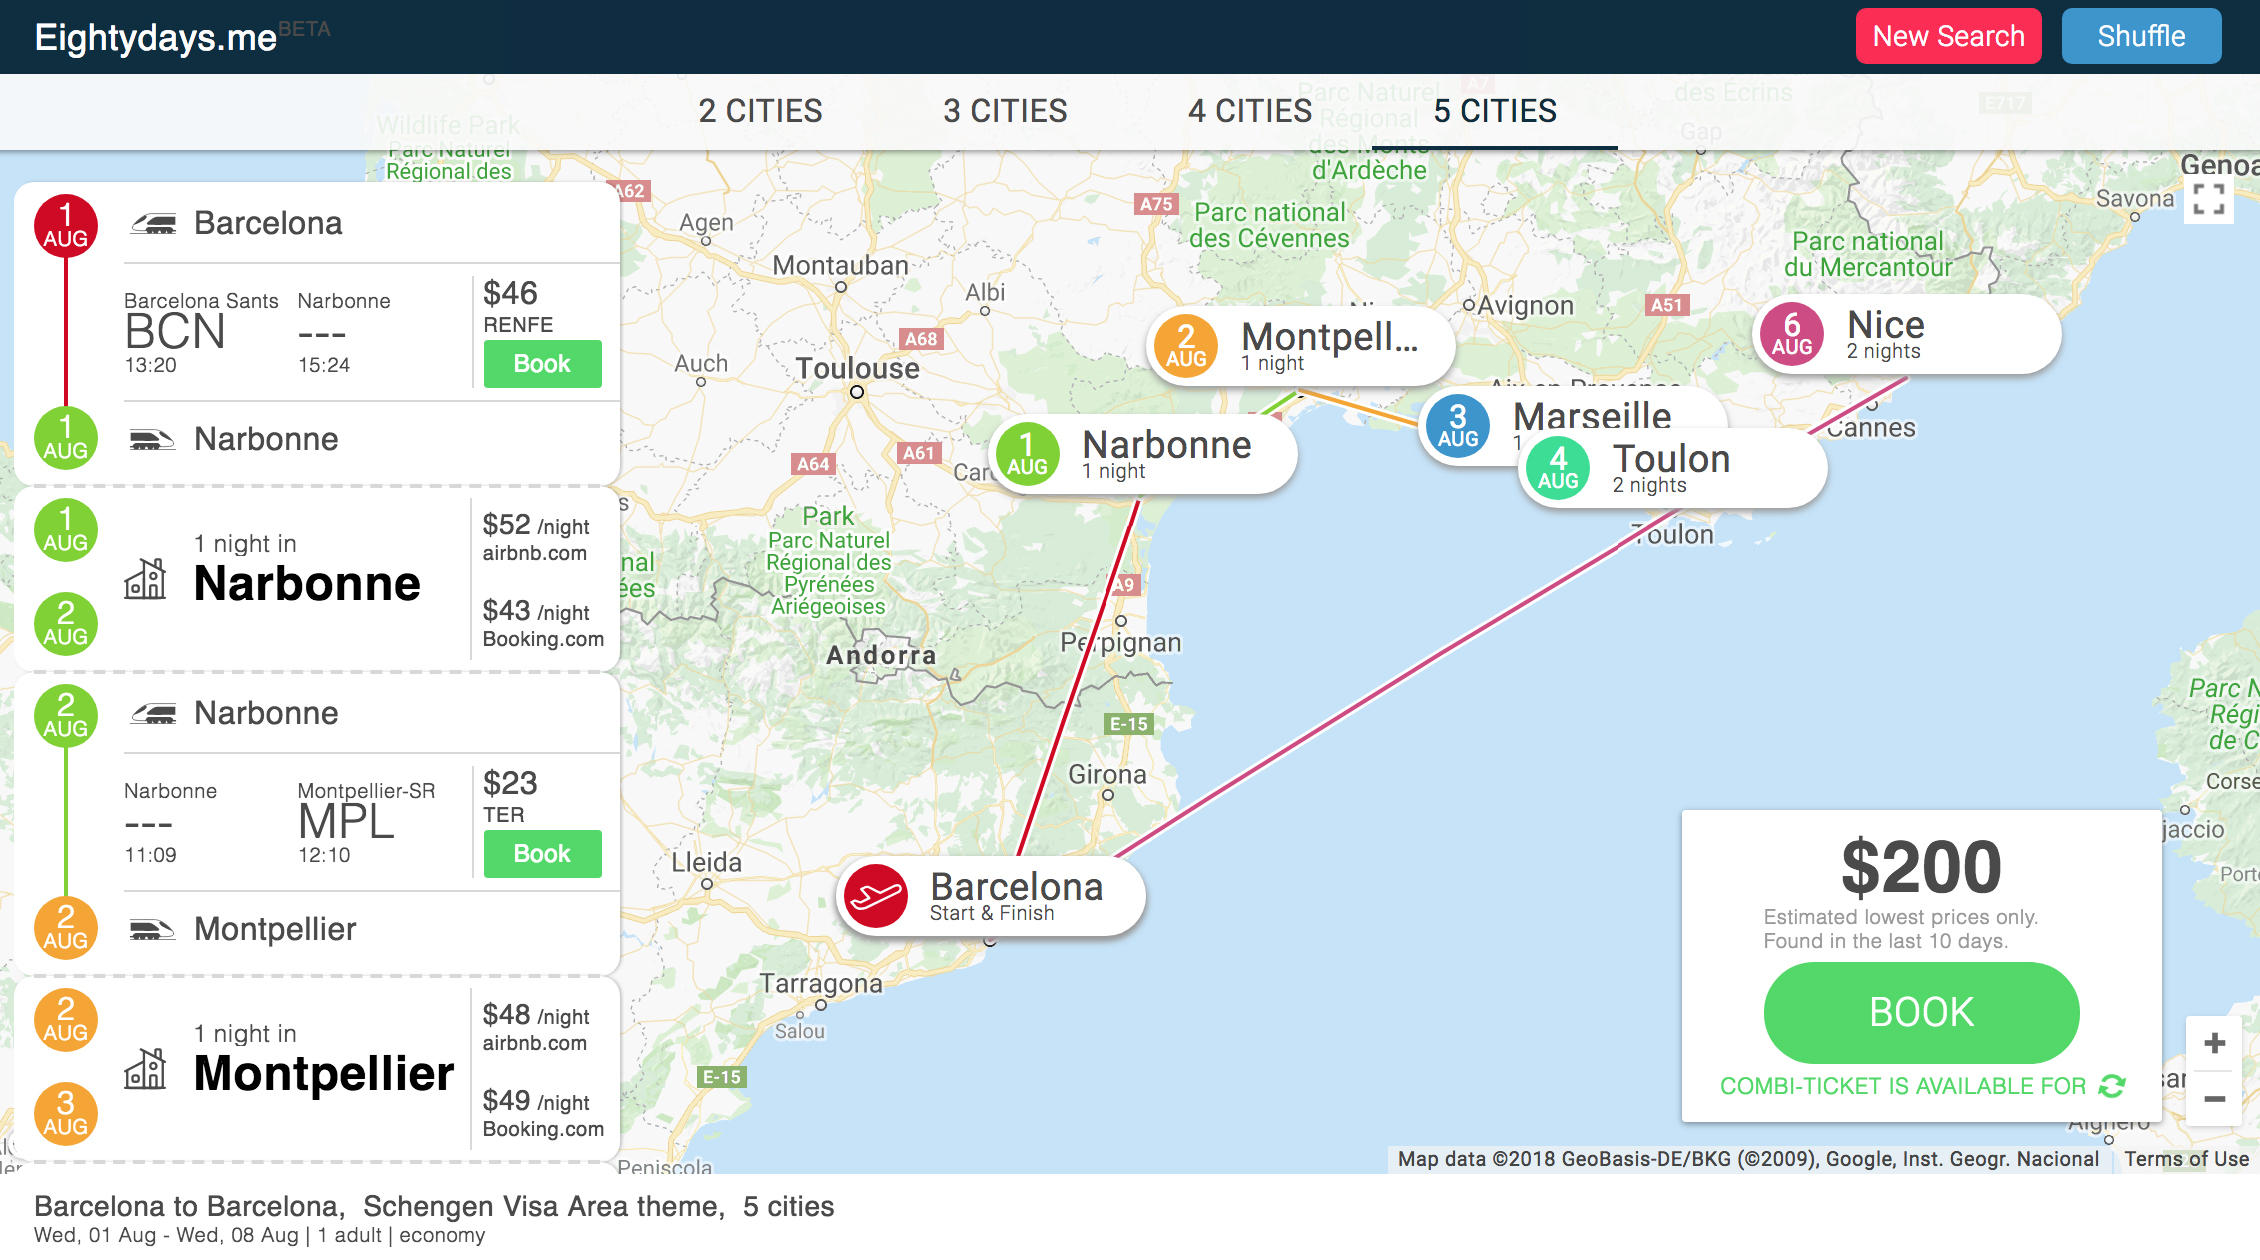
Task: Toggle fullscreen map view
Action: click(2209, 199)
